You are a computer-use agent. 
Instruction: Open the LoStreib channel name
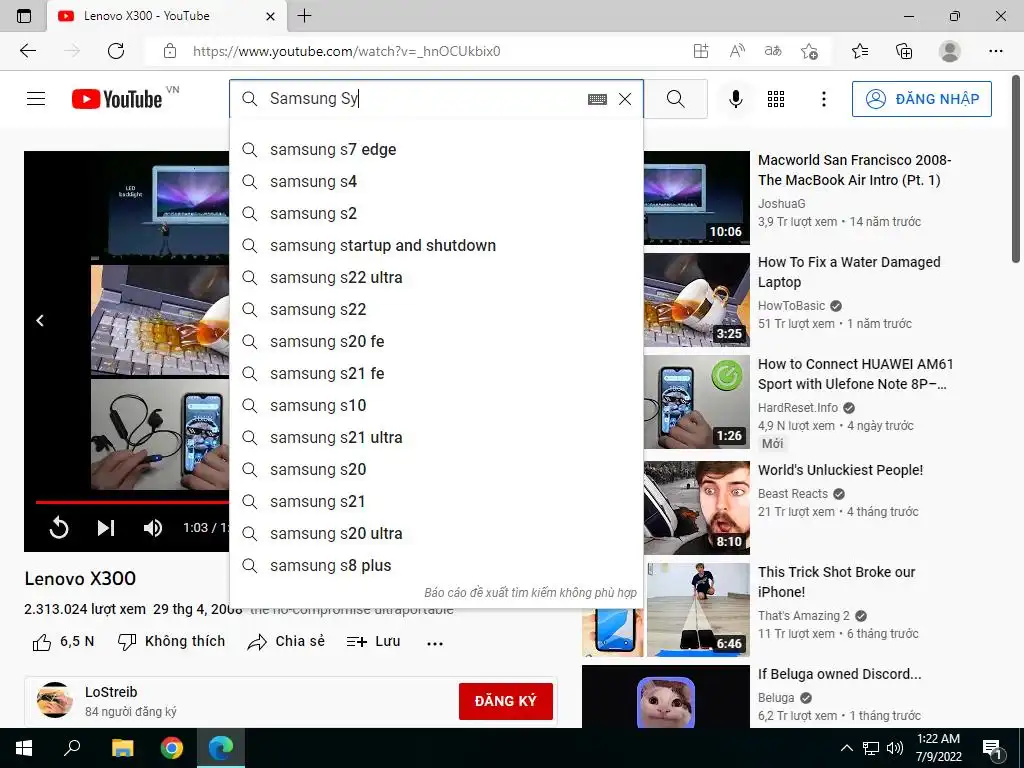pos(111,692)
